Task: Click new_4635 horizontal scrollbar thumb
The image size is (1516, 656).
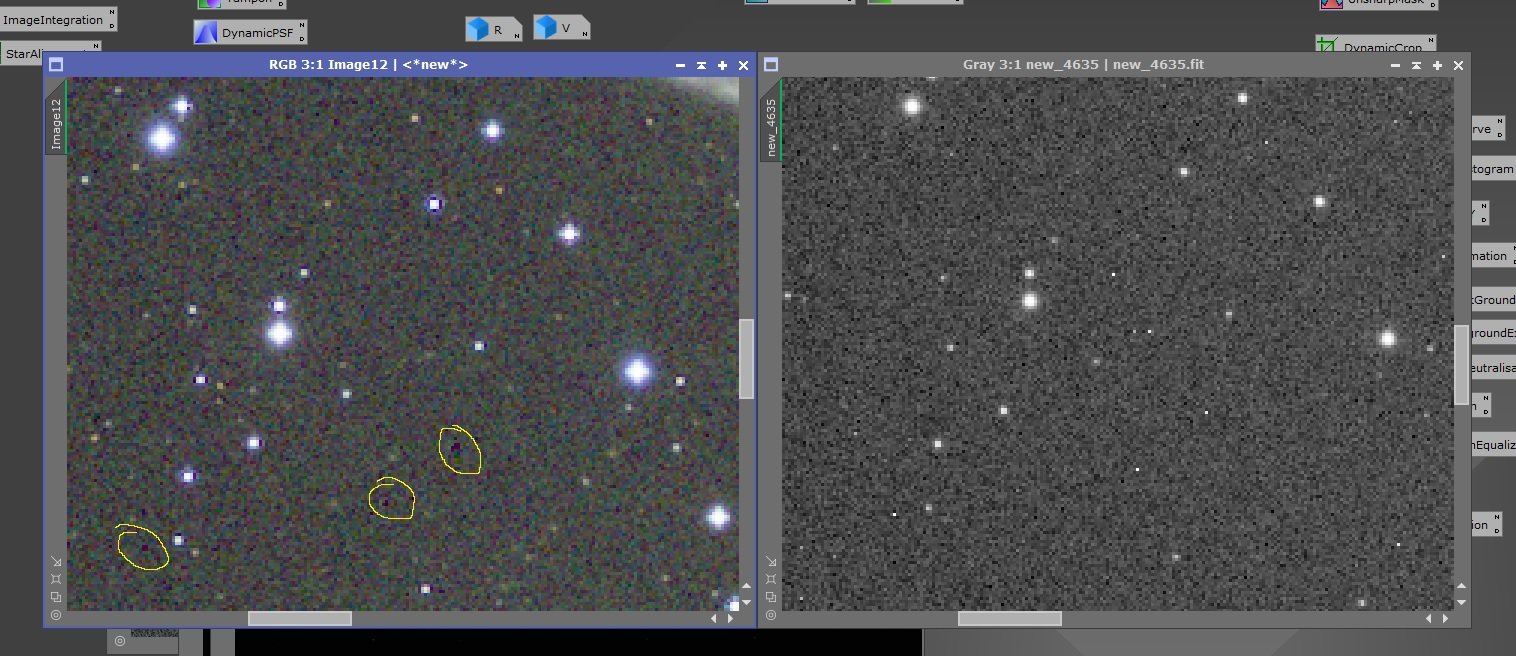Action: [1010, 618]
